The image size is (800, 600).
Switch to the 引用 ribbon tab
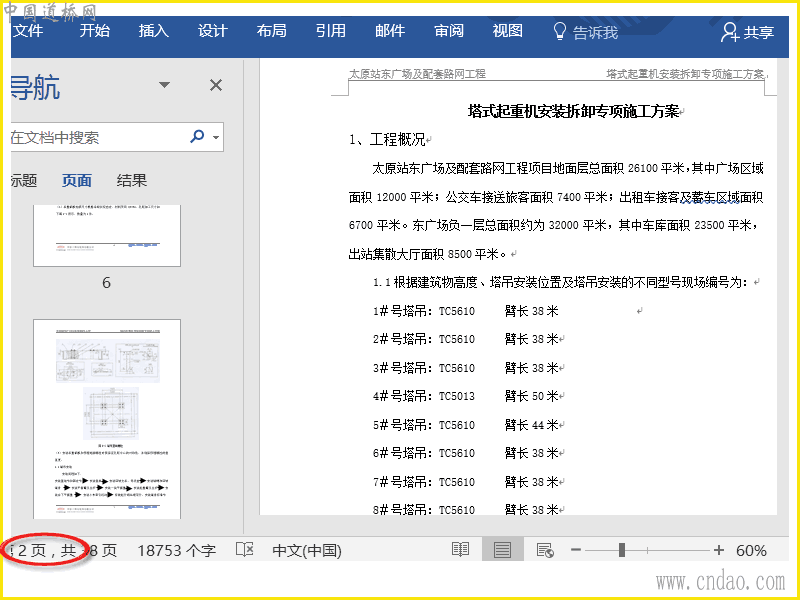[x=331, y=31]
